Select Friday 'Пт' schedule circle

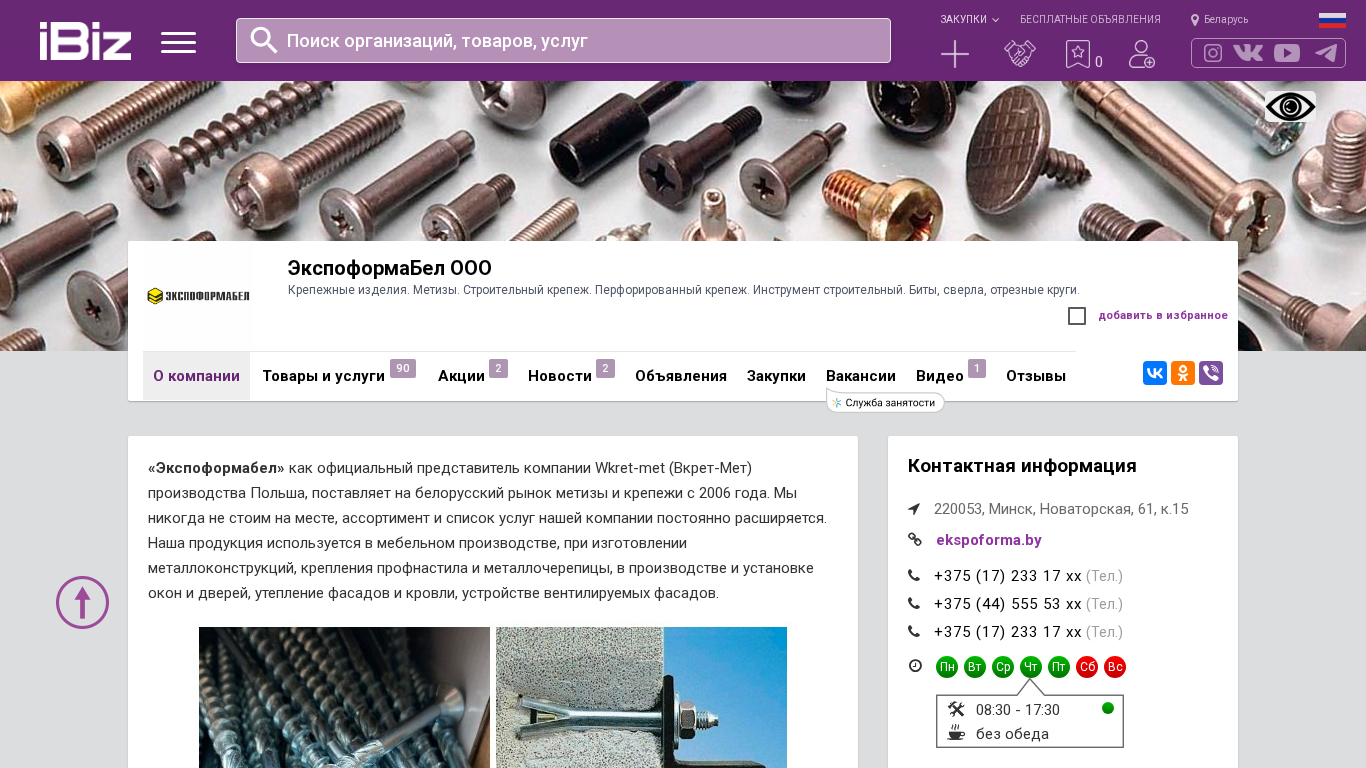tap(1059, 667)
